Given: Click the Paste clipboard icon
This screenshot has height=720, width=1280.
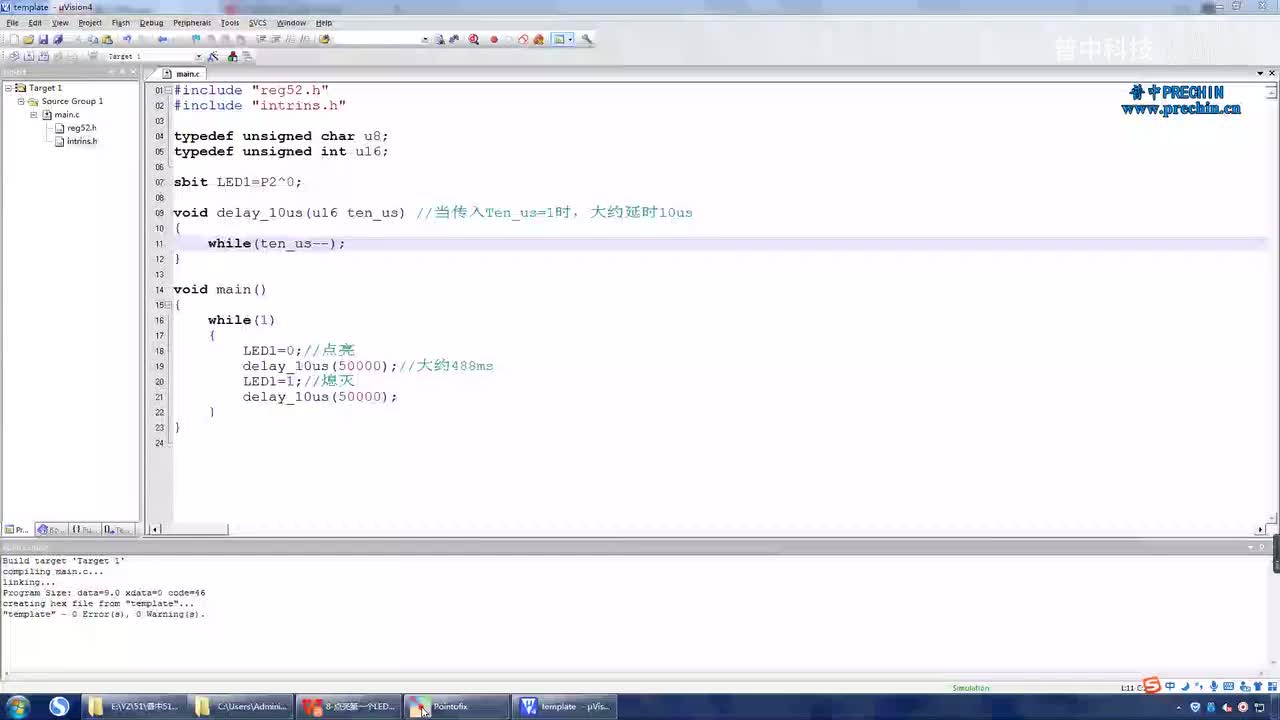Looking at the screenshot, I should coord(107,39).
